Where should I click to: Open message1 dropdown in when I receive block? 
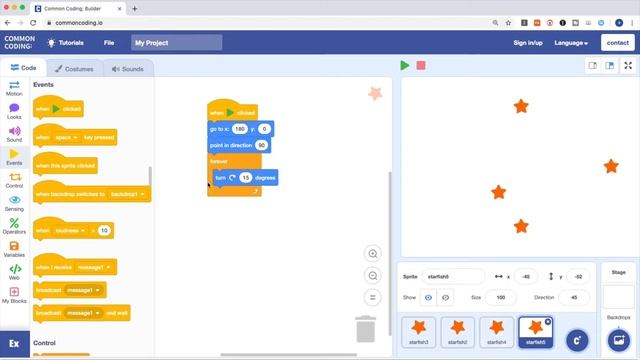point(94,267)
